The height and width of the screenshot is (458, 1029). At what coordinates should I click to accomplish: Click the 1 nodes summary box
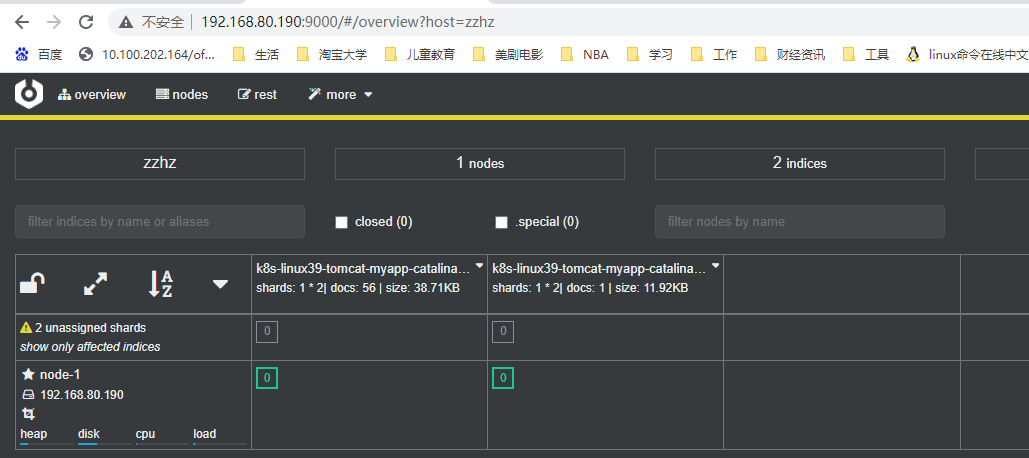pyautogui.click(x=480, y=163)
